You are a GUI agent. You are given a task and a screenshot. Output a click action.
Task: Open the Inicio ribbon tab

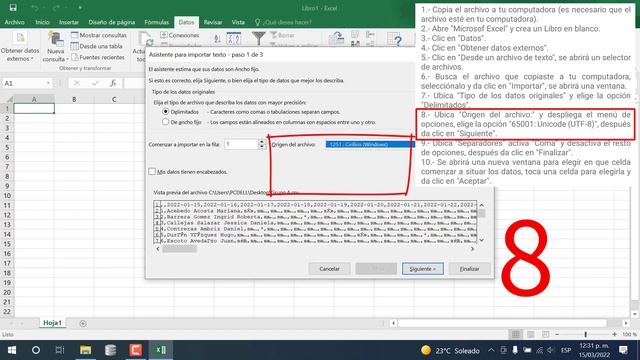(x=42, y=22)
